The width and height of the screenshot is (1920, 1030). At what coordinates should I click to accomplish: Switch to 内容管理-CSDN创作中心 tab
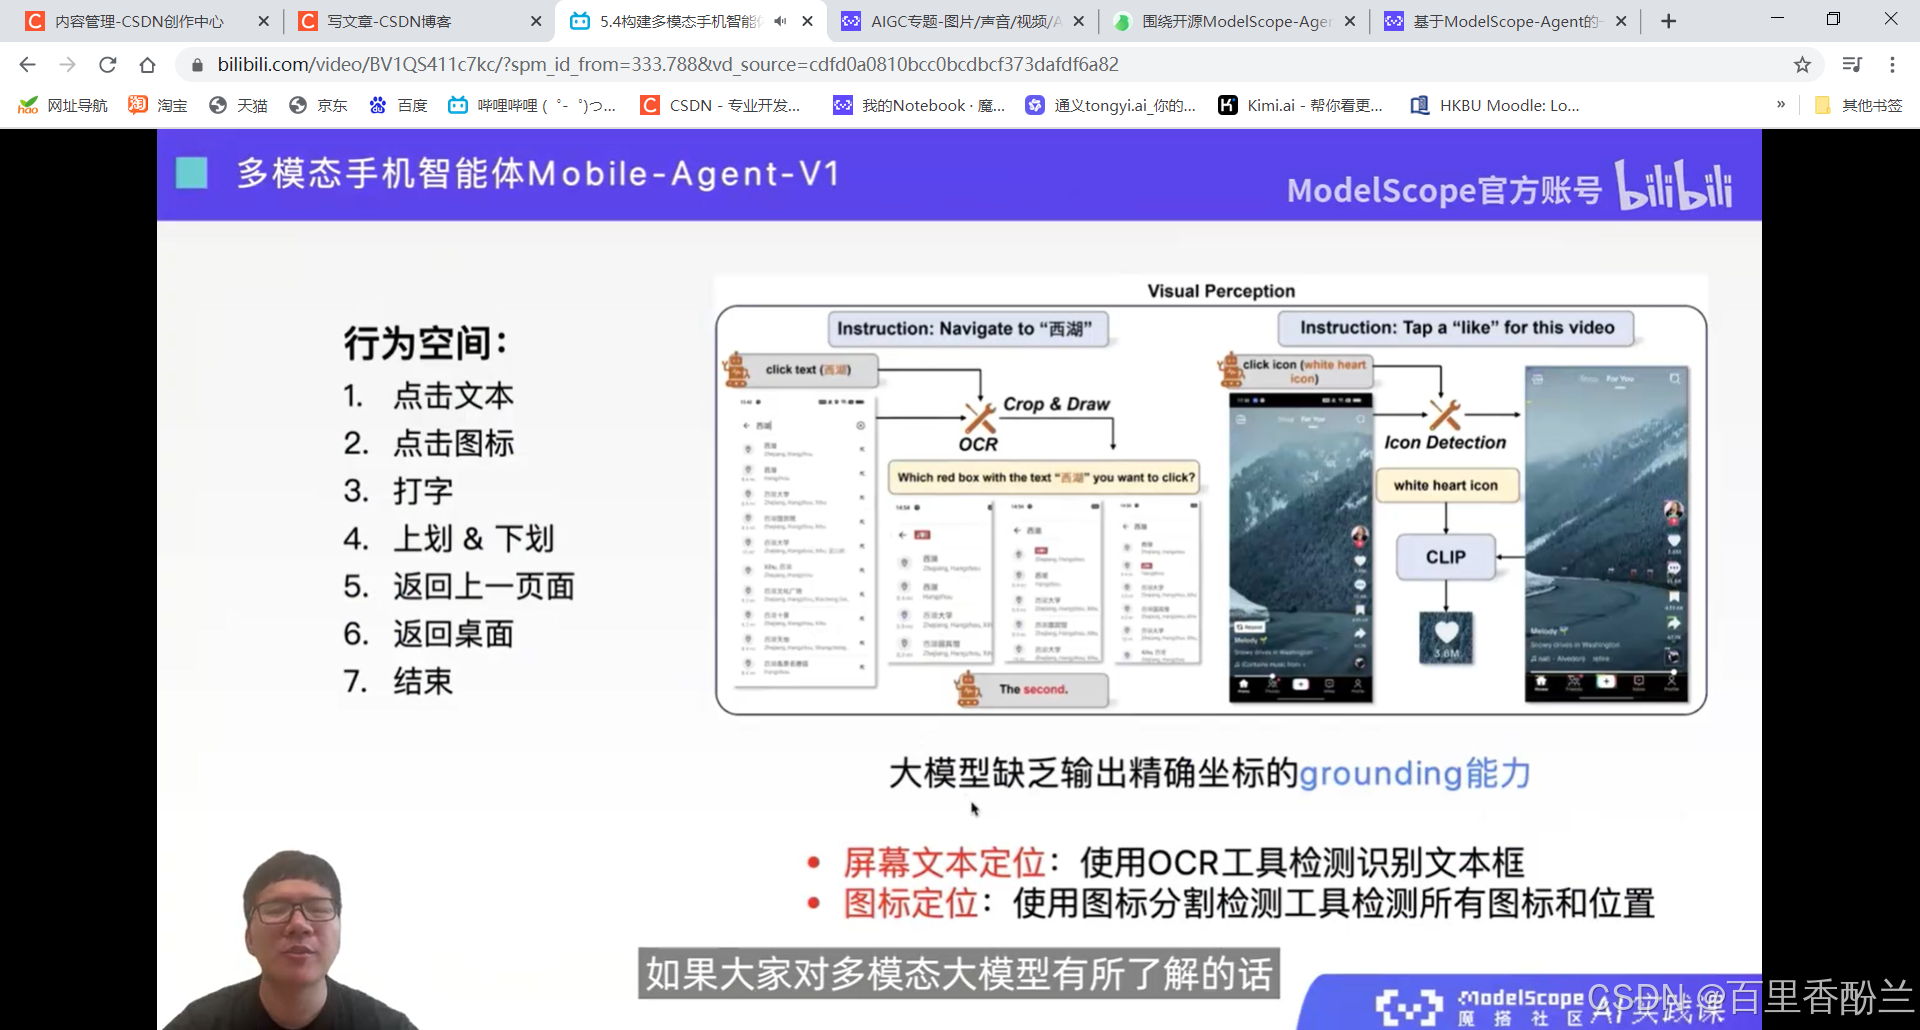point(138,21)
